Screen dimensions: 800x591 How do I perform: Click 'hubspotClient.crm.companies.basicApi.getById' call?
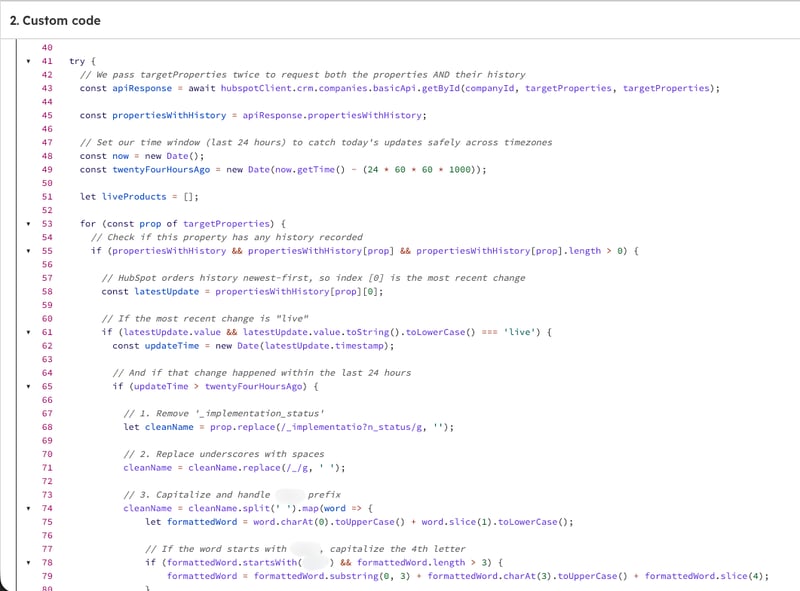(340, 88)
